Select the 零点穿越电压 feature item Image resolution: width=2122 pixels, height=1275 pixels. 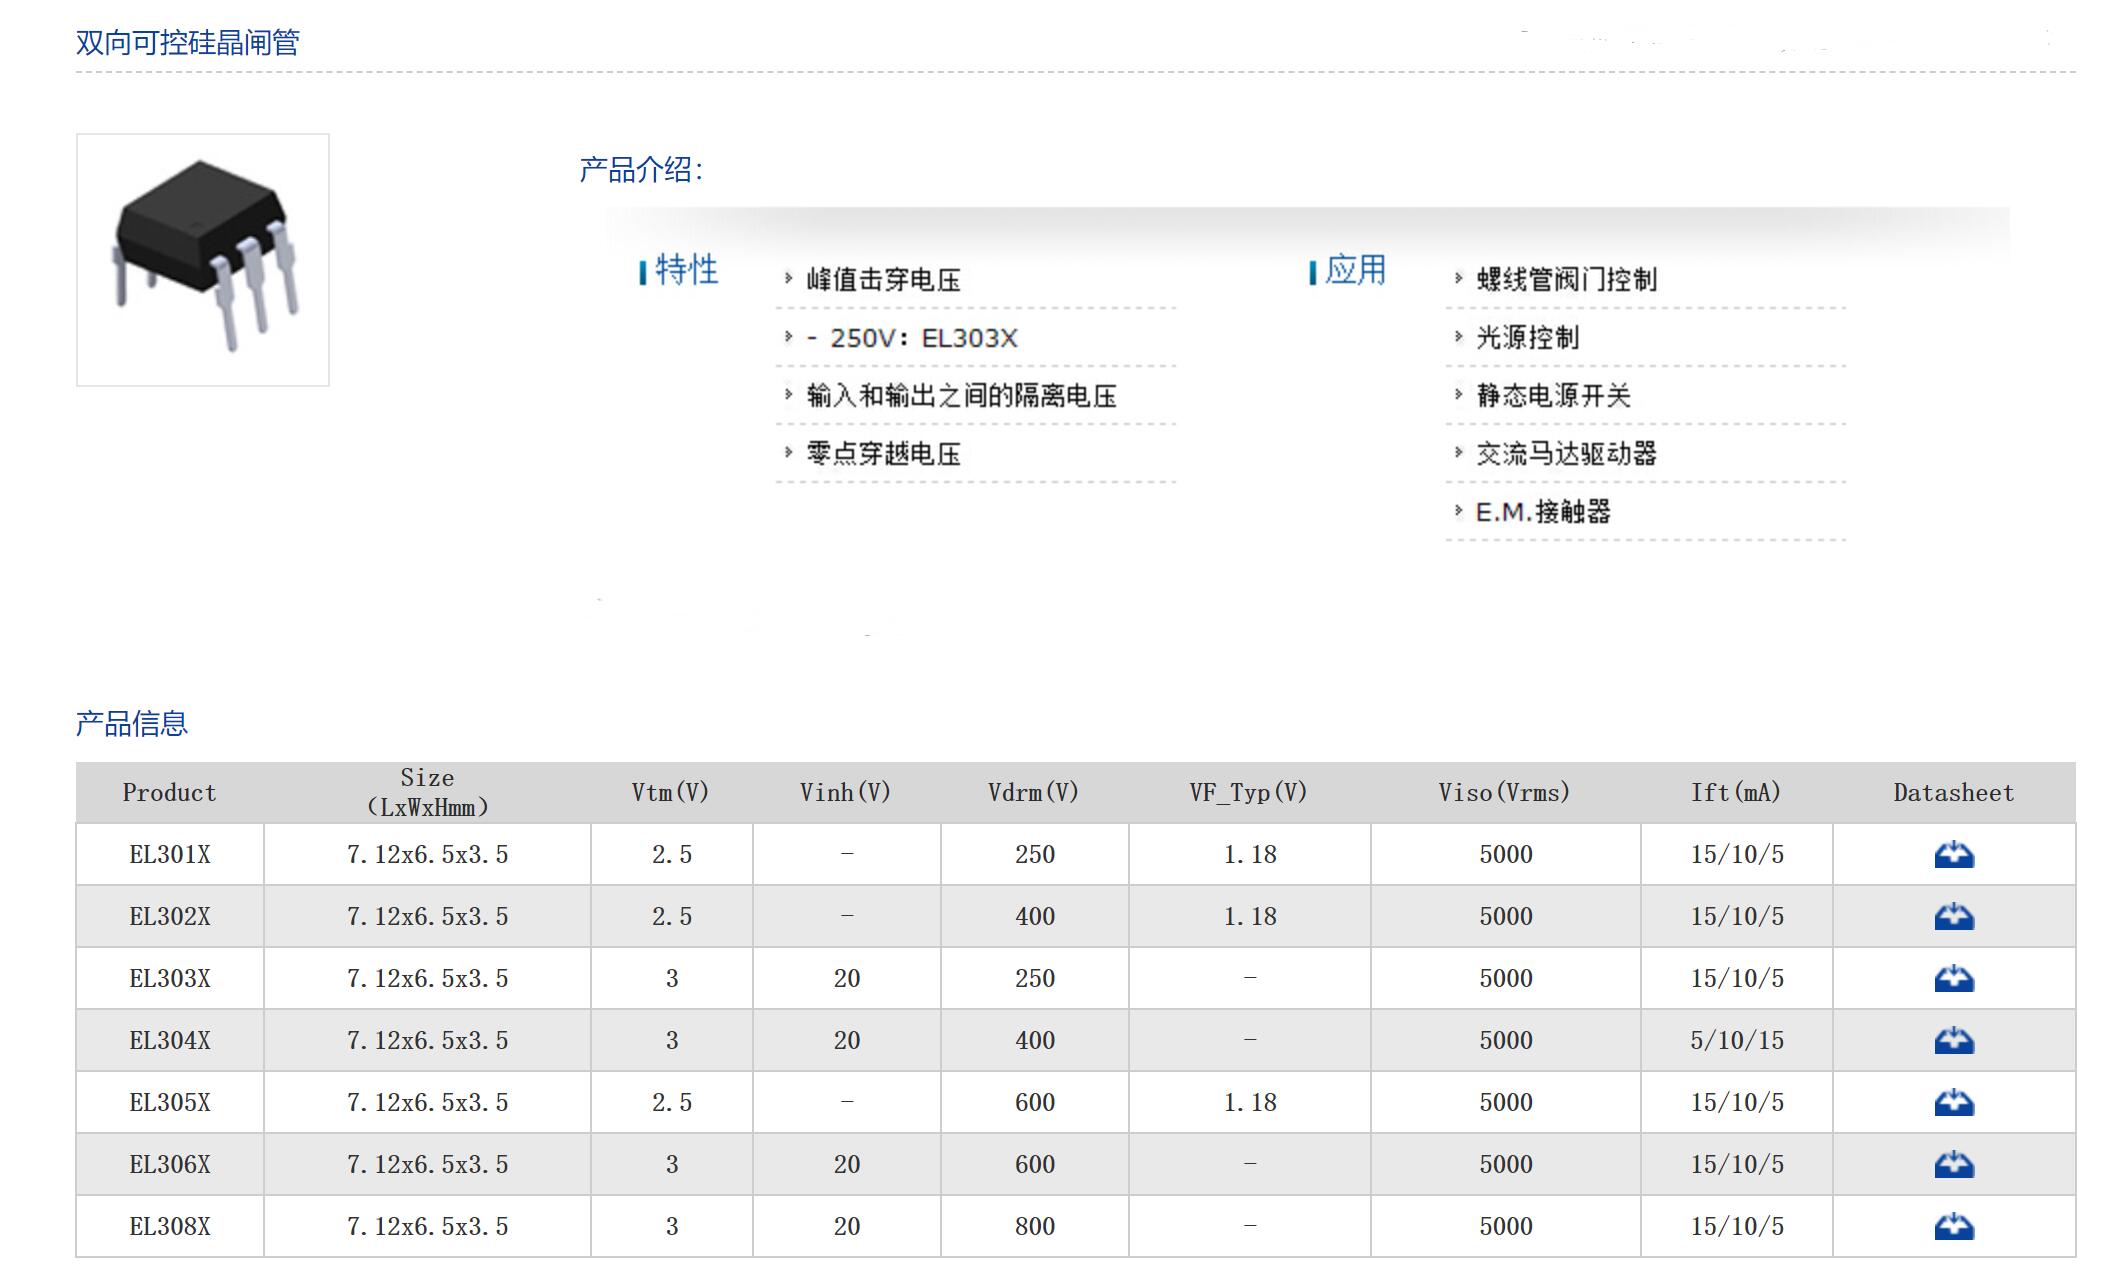[x=883, y=454]
